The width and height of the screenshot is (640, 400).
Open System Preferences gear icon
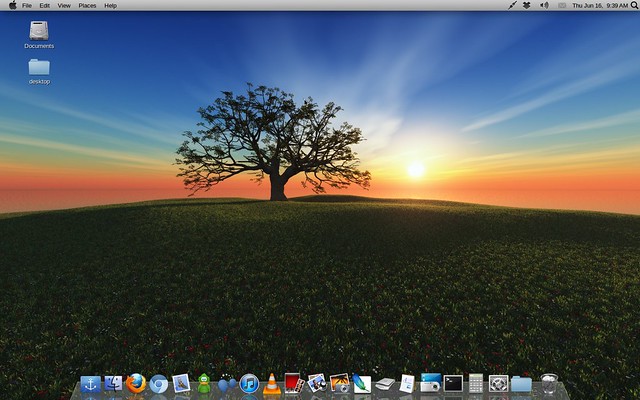tap(498, 384)
